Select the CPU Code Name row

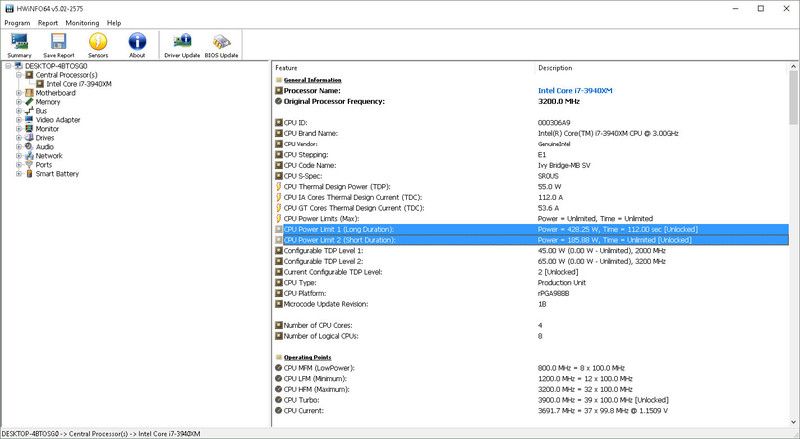pyautogui.click(x=531, y=165)
